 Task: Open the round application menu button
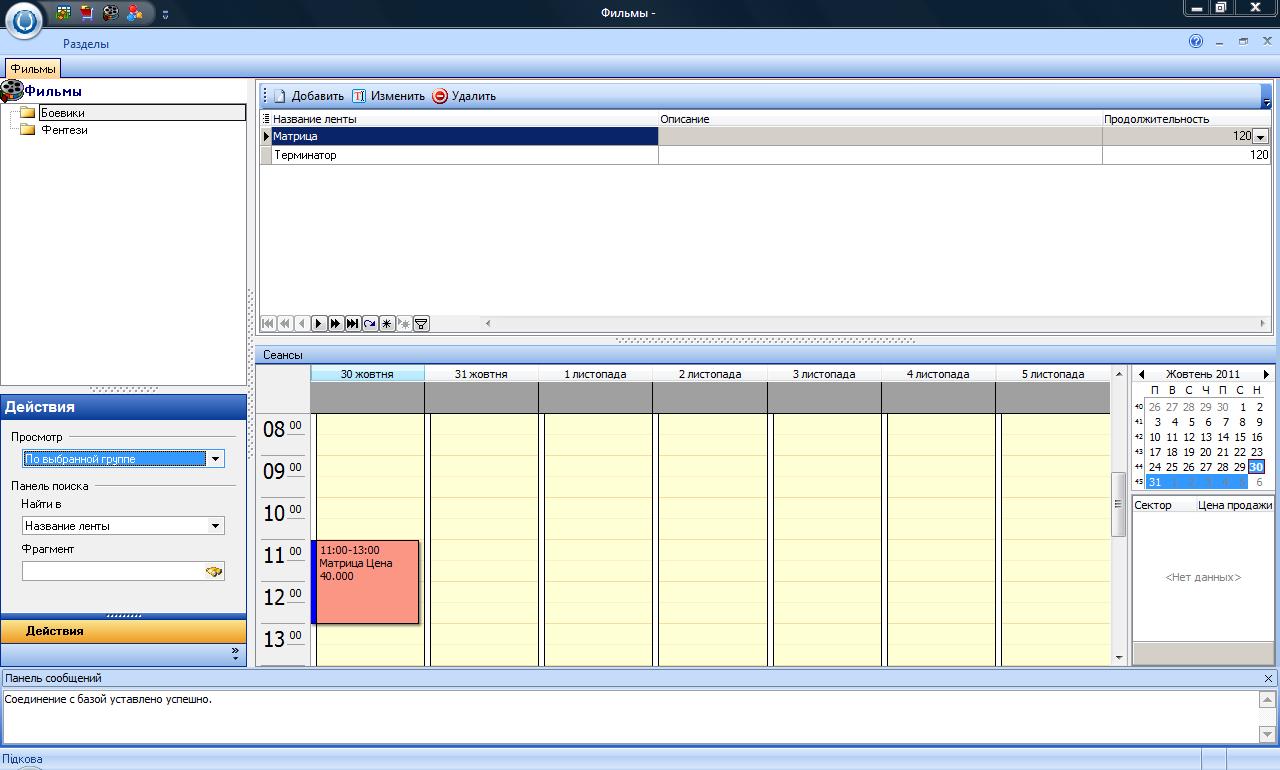[24, 20]
